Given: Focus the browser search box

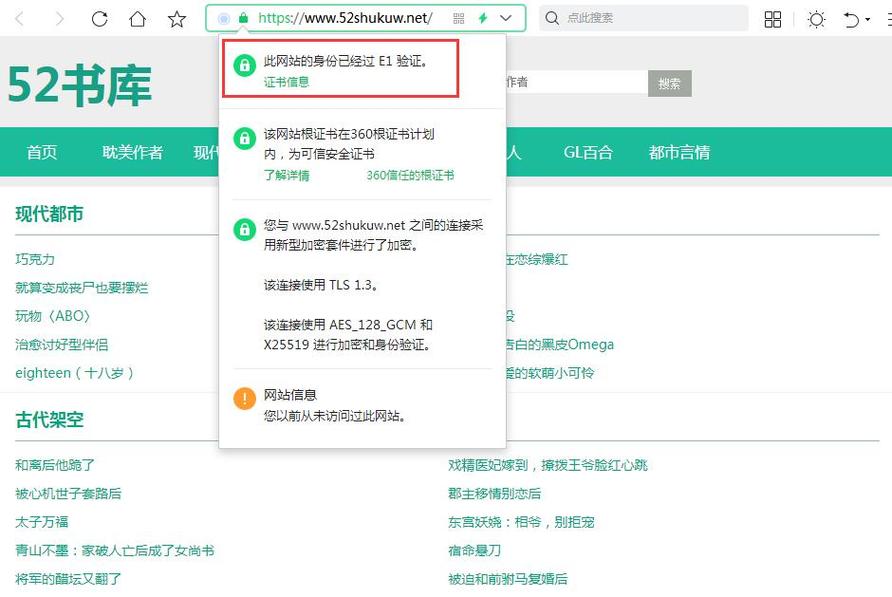Looking at the screenshot, I should [x=644, y=18].
